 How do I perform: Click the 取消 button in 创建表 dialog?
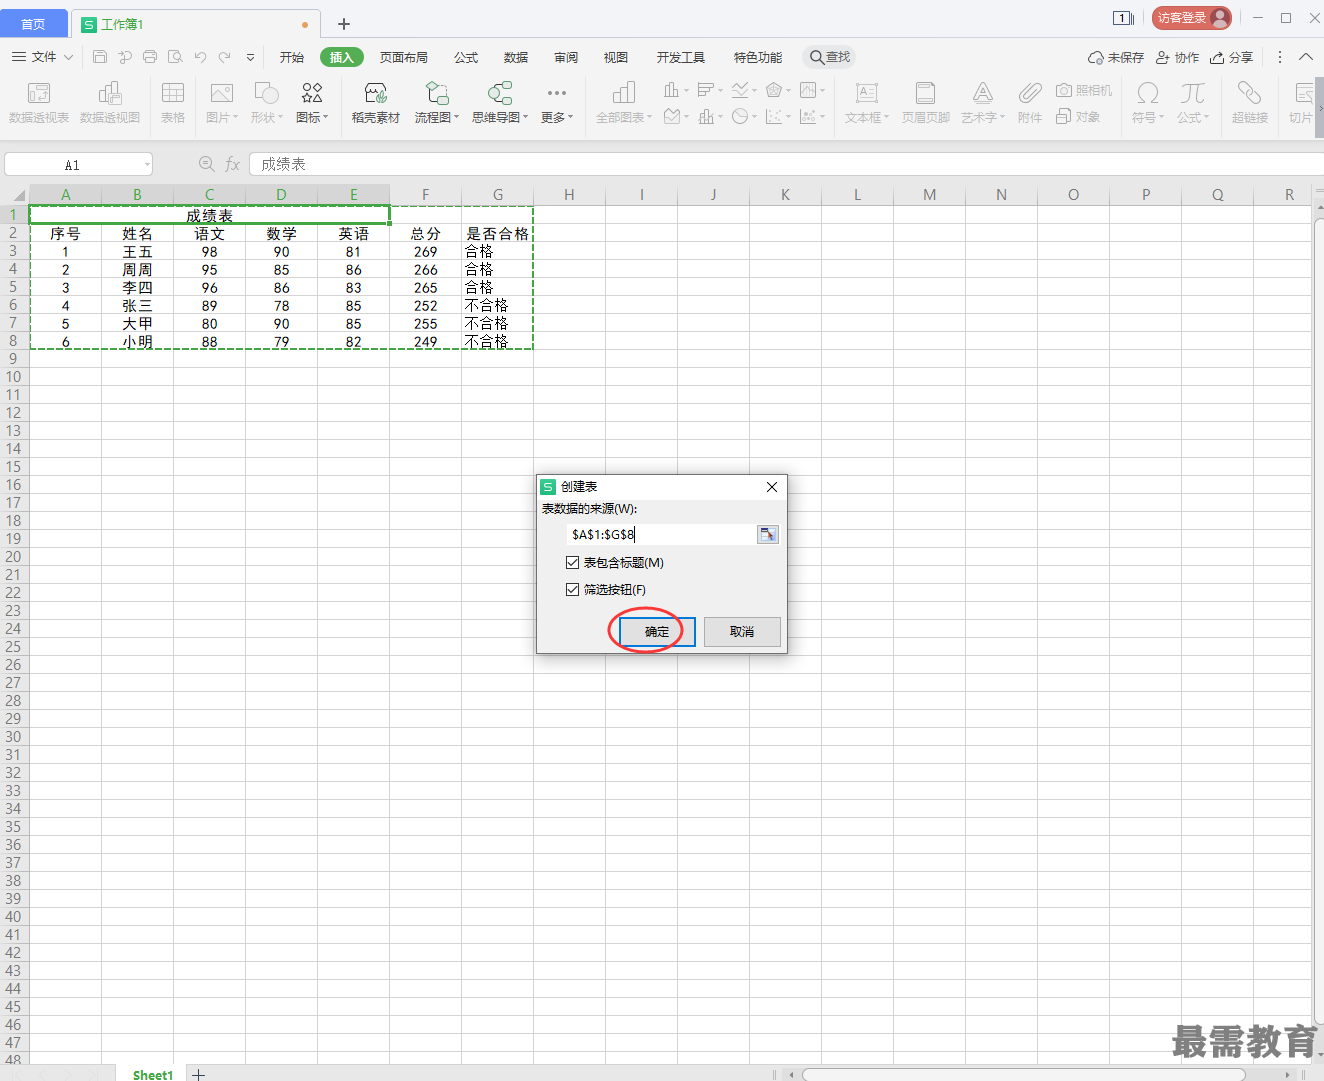pos(742,631)
